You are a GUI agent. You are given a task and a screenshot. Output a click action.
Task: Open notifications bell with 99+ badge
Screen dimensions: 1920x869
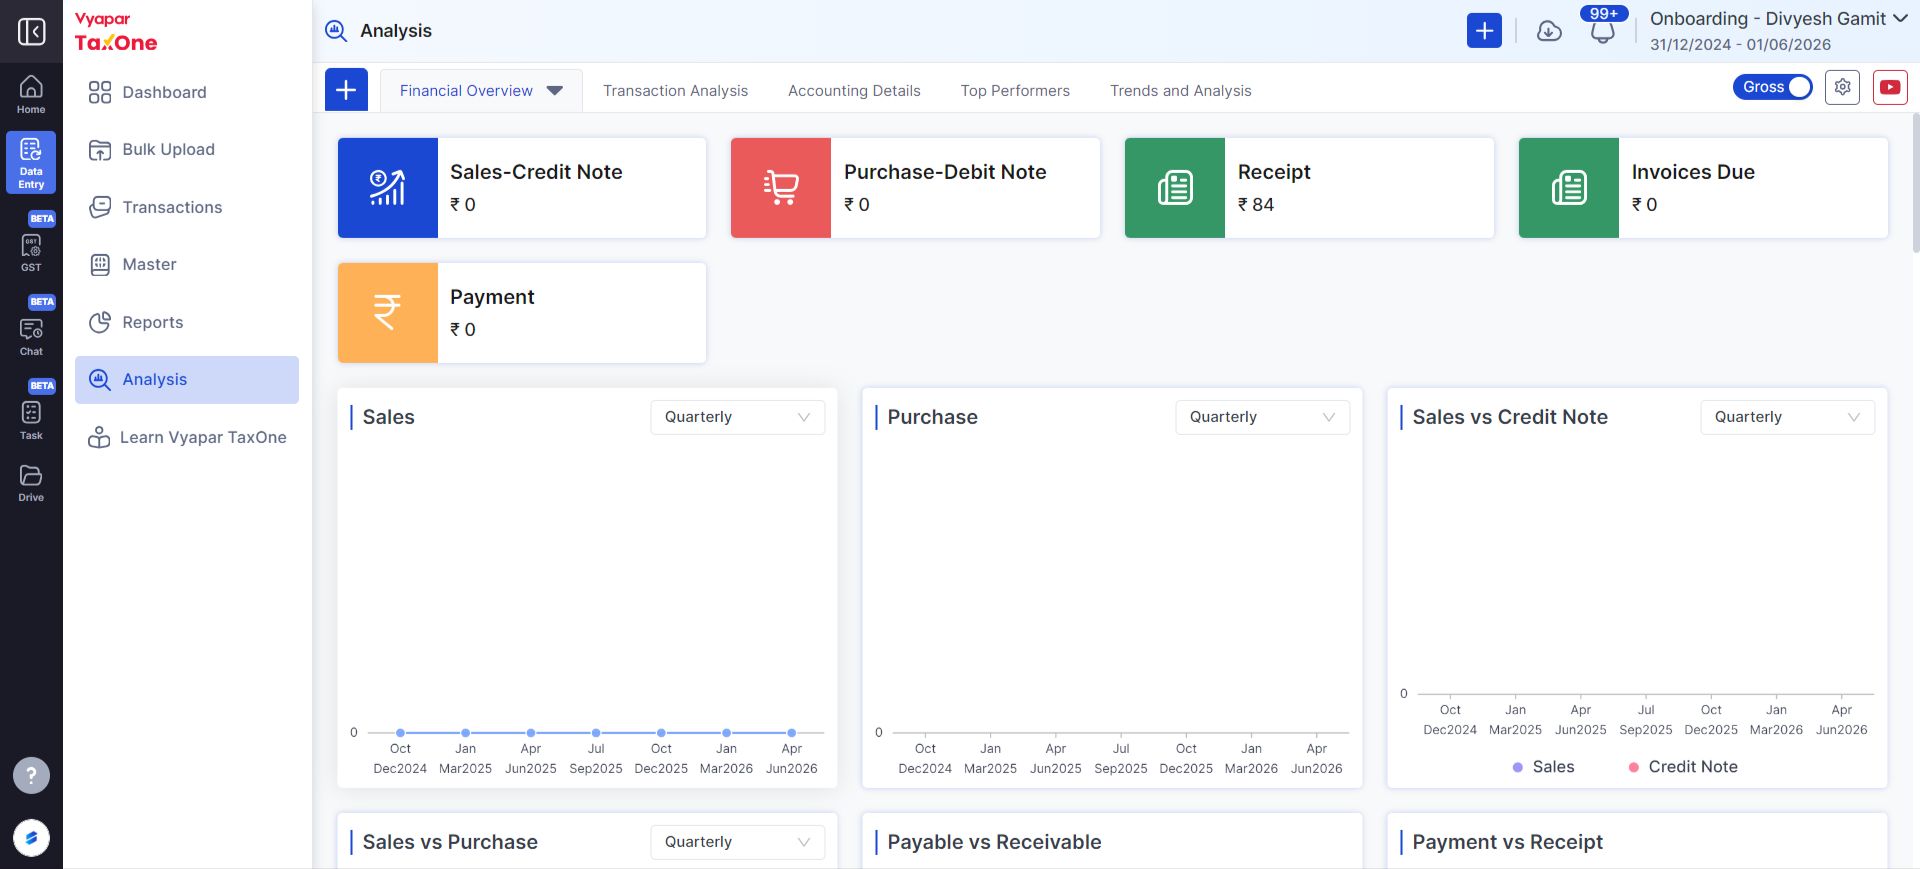point(1602,30)
